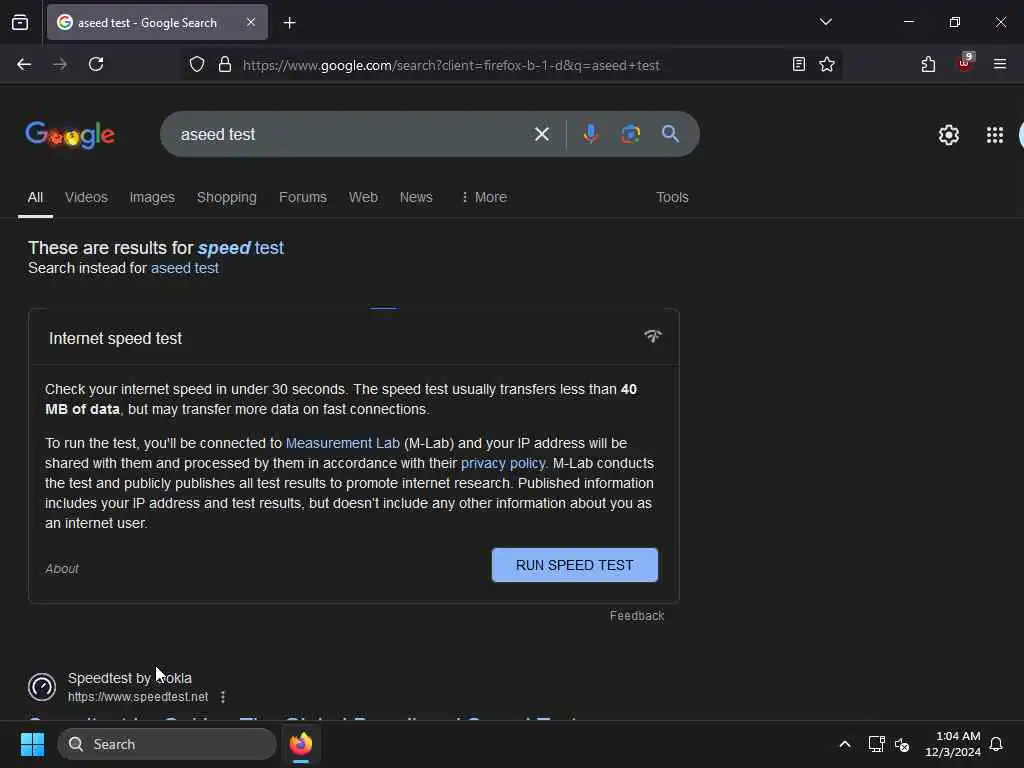Screen dimensions: 1024x768
Task: Open Google quick settings gear
Action: pyautogui.click(x=948, y=135)
